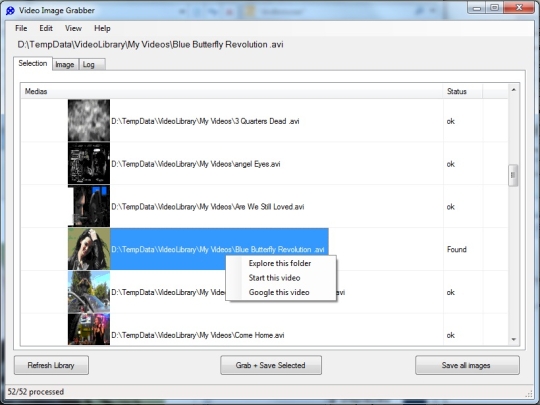Viewport: 540px width, 405px height.
Task: Choose Explore this folder from context menu
Action: click(280, 263)
